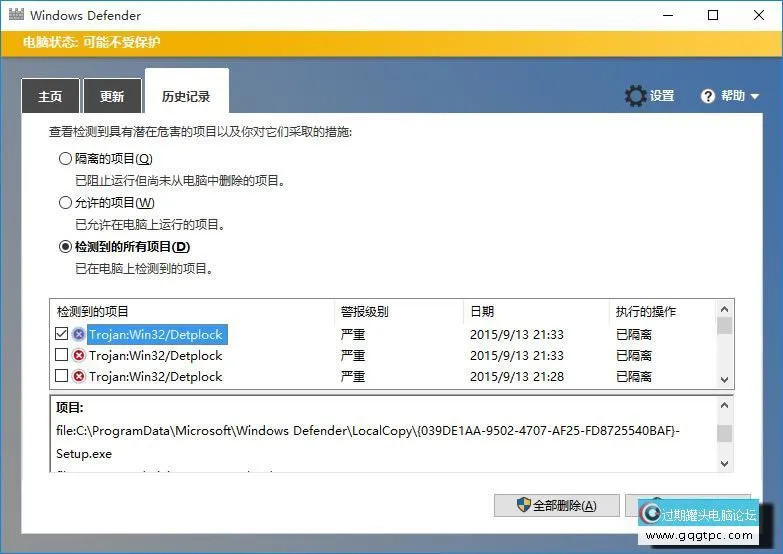Click the threat list scrollbar thumb
Screen dimensions: 783x554
click(x=725, y=326)
